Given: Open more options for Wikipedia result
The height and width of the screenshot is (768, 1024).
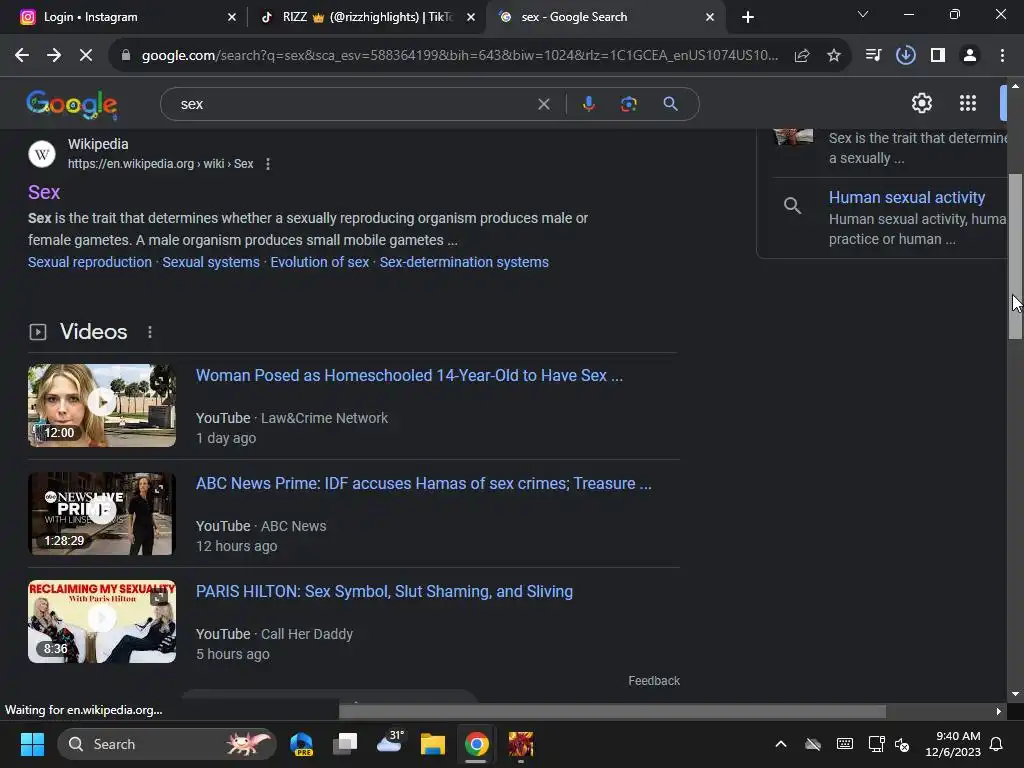Looking at the screenshot, I should pyautogui.click(x=268, y=164).
